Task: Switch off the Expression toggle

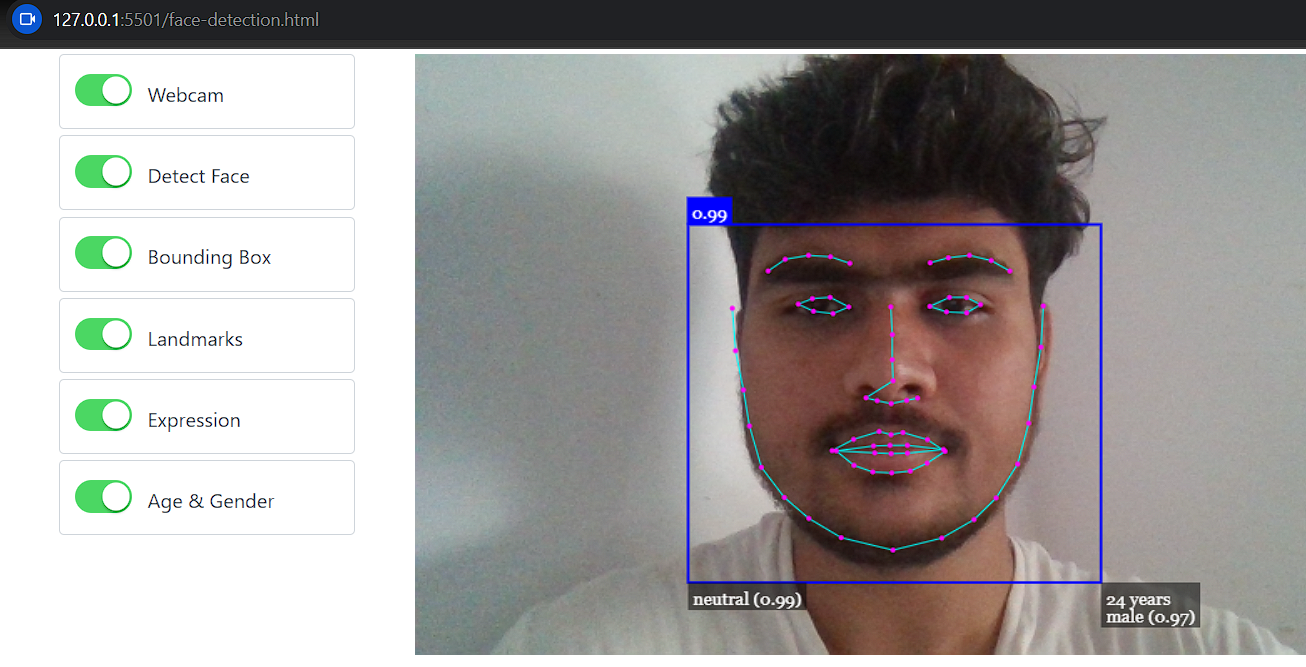Action: point(103,415)
